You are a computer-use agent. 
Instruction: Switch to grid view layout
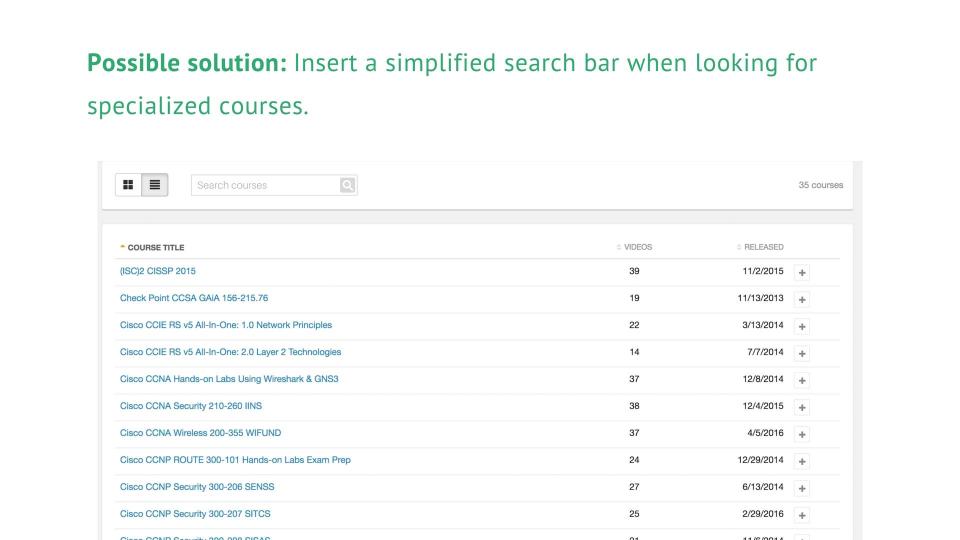click(x=128, y=185)
